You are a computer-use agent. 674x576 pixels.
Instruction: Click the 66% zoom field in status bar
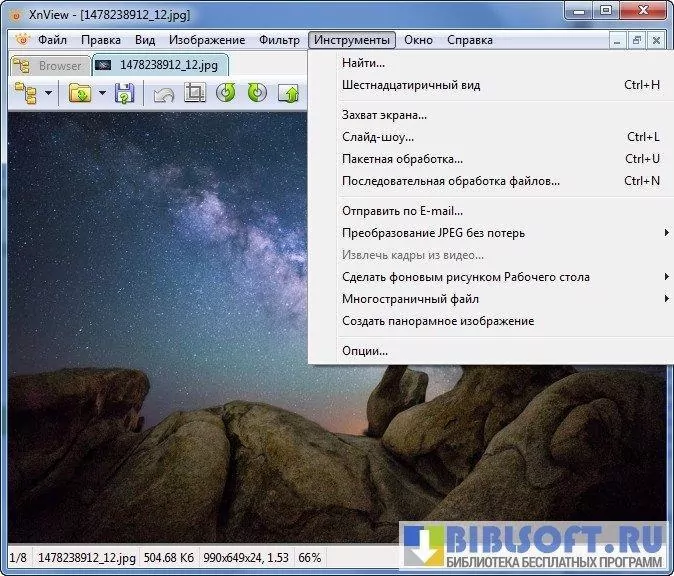pyautogui.click(x=310, y=557)
